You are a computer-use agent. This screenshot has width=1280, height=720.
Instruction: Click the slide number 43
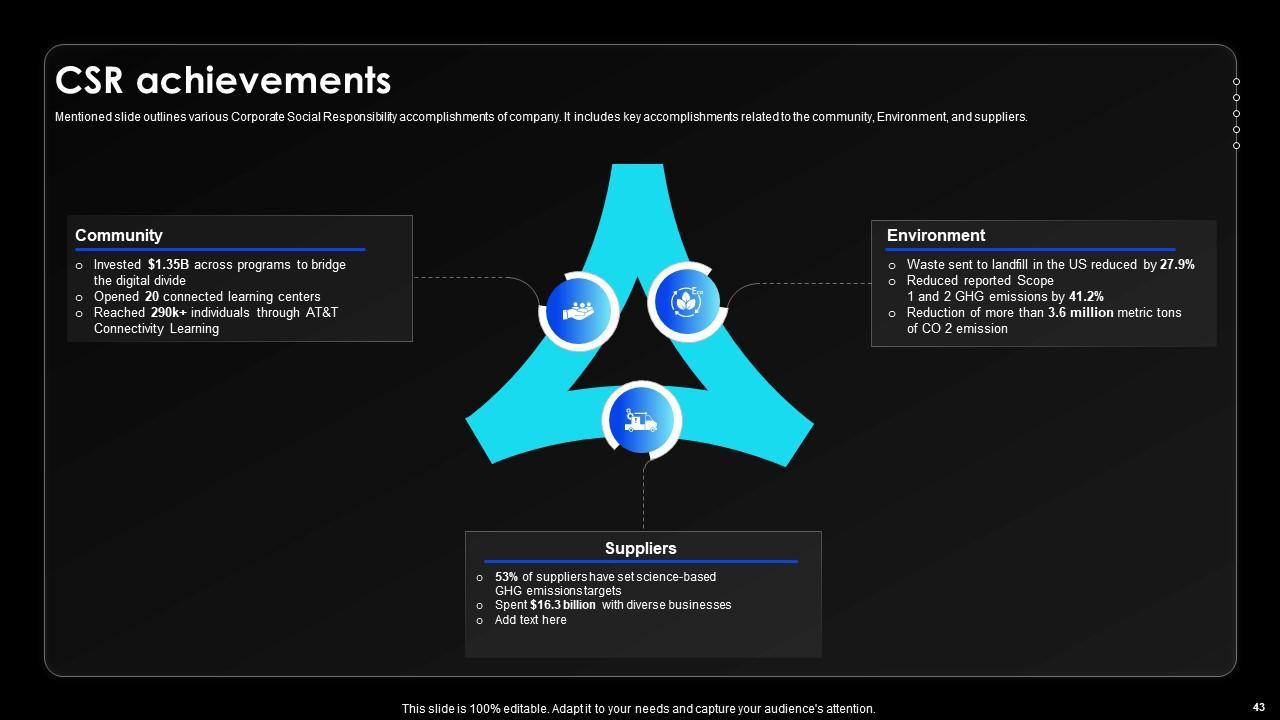point(1259,708)
